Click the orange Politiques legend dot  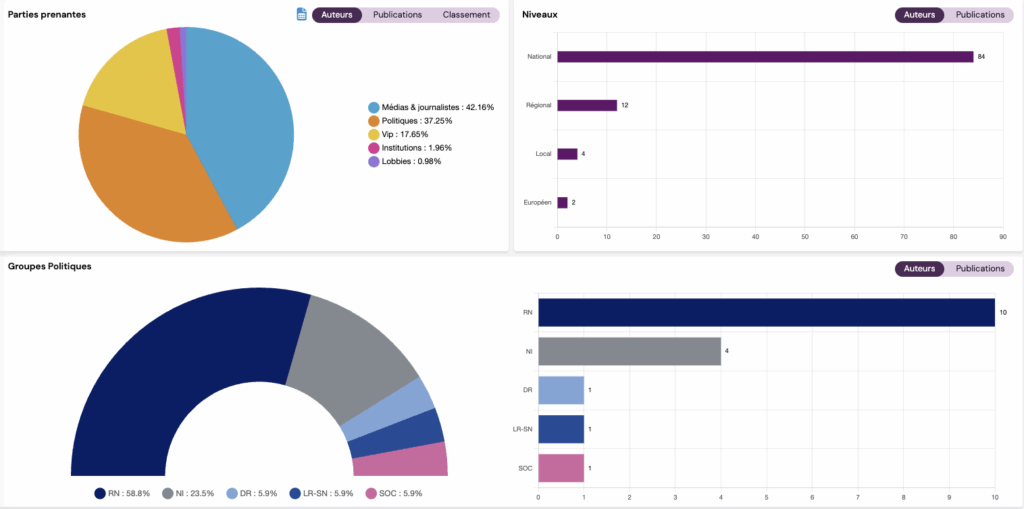[374, 120]
